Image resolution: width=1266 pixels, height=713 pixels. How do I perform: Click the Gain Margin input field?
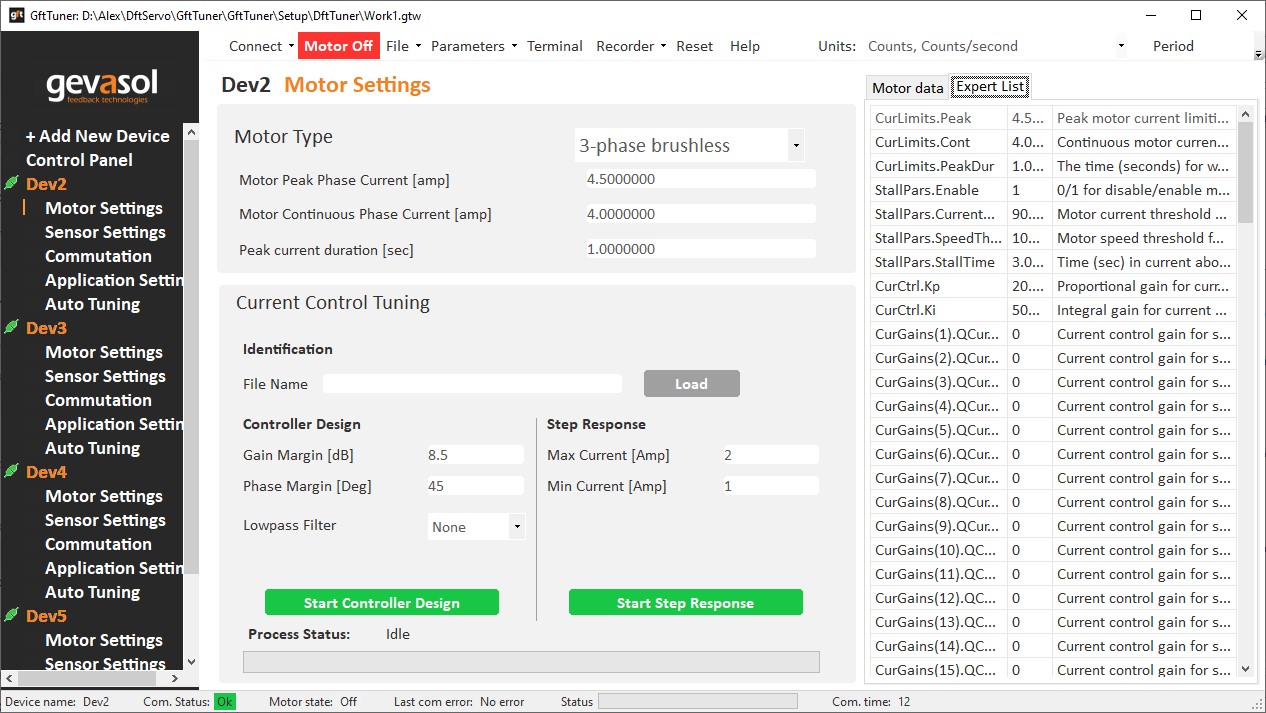click(474, 455)
